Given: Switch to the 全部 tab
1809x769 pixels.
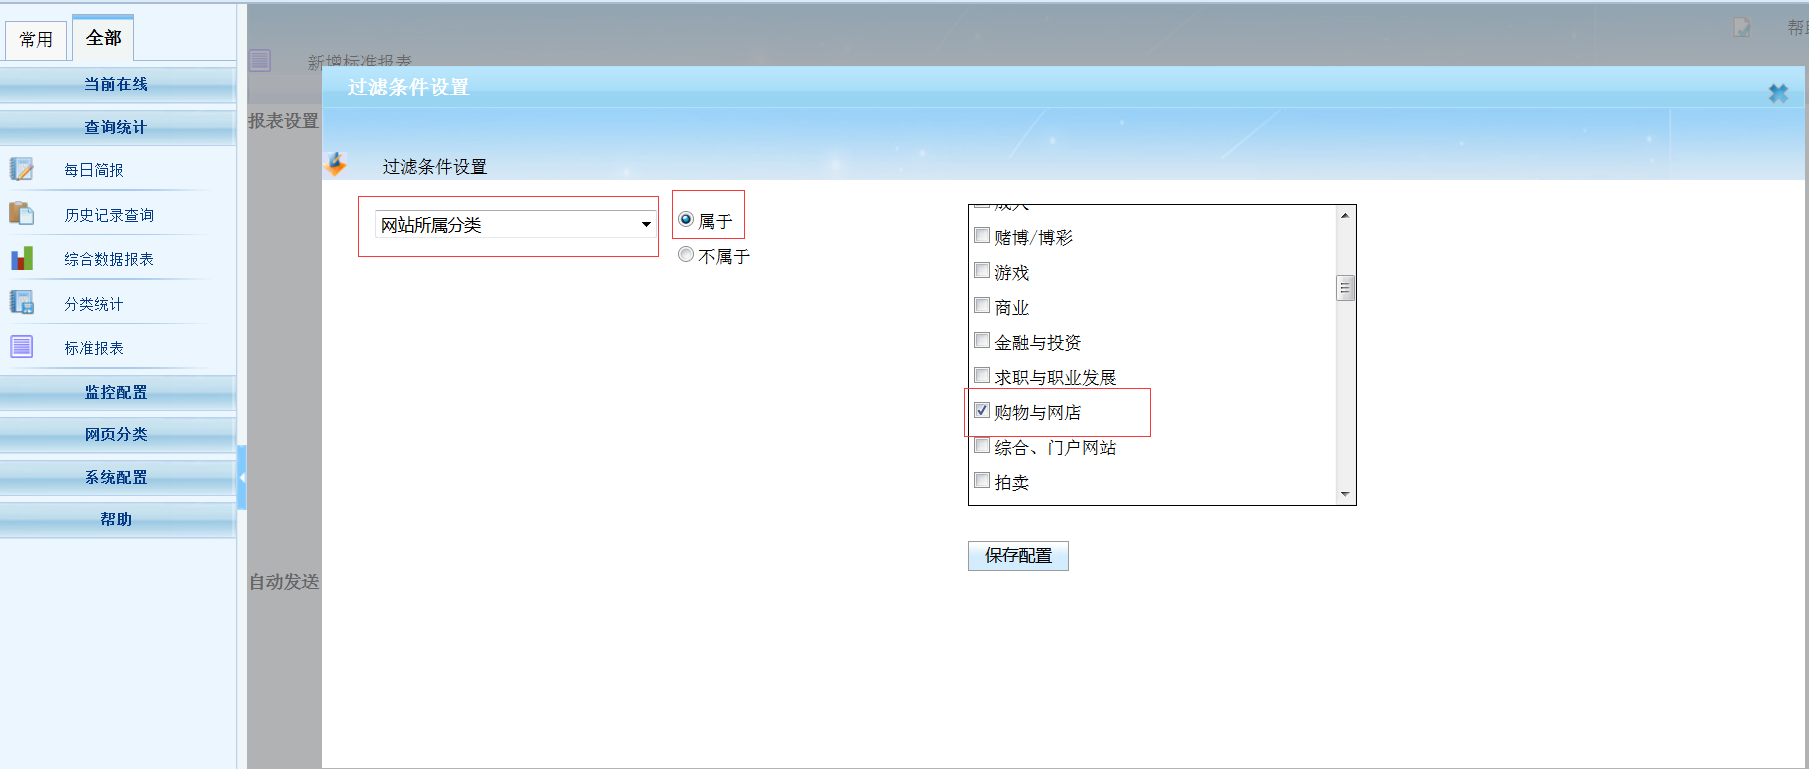Looking at the screenshot, I should (x=103, y=38).
